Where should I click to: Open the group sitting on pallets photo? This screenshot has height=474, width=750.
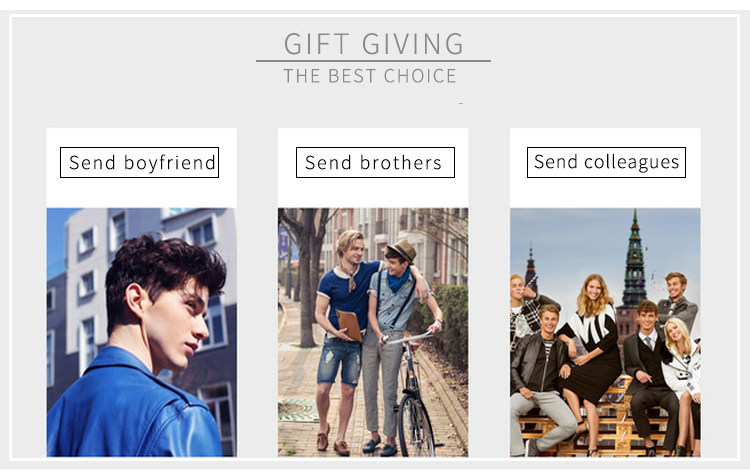(x=605, y=332)
